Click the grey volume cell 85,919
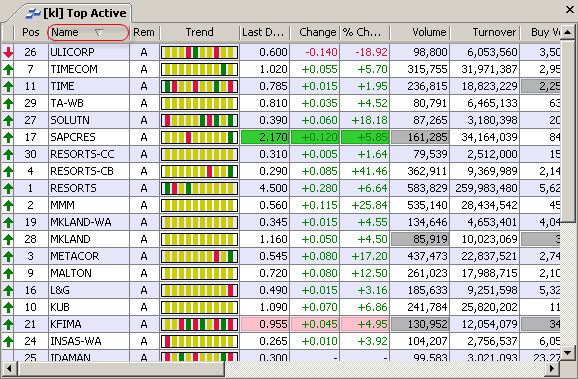Viewport: 578px width, 379px height. [419, 239]
